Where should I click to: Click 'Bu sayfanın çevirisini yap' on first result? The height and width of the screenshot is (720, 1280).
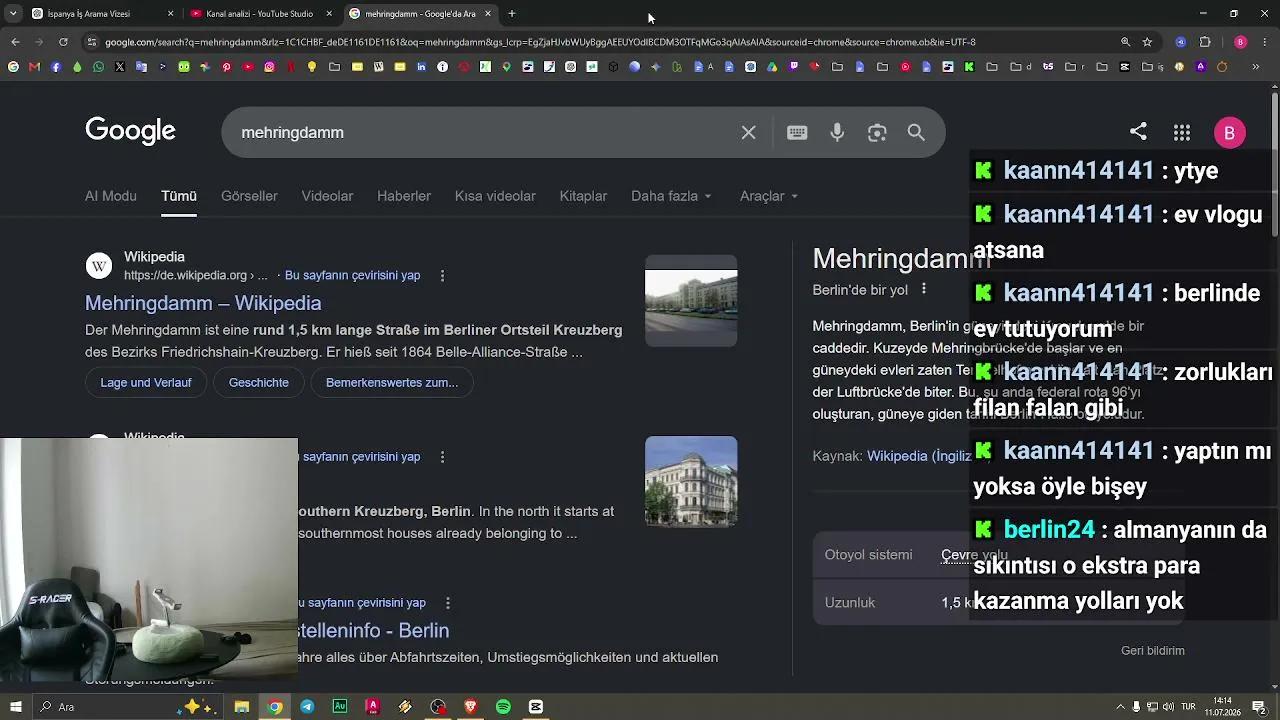tap(352, 275)
